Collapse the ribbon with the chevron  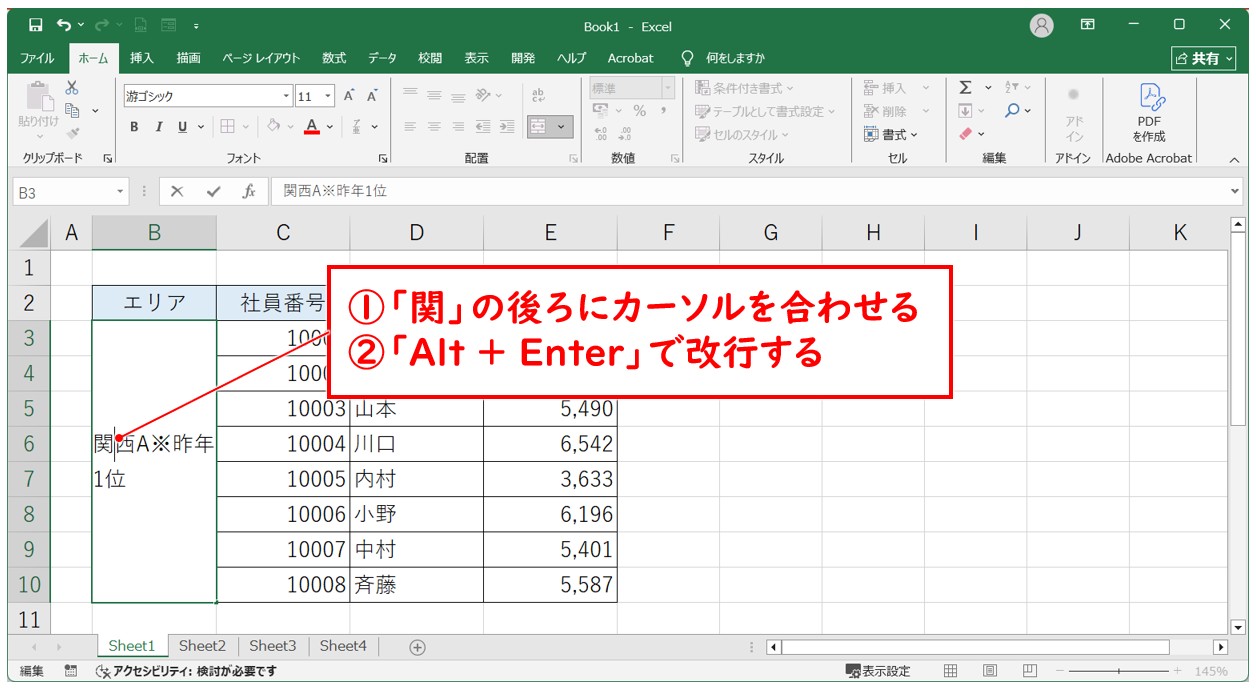1233,159
